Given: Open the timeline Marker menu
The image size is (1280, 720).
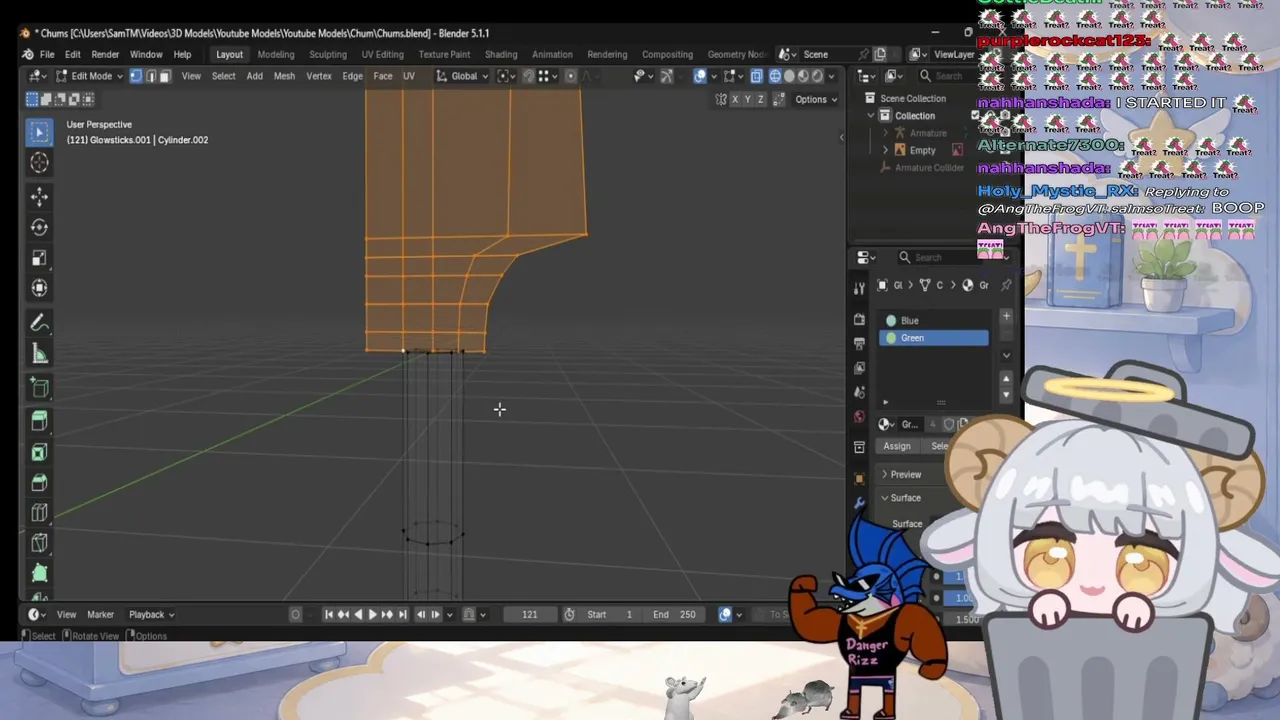Looking at the screenshot, I should (x=100, y=614).
